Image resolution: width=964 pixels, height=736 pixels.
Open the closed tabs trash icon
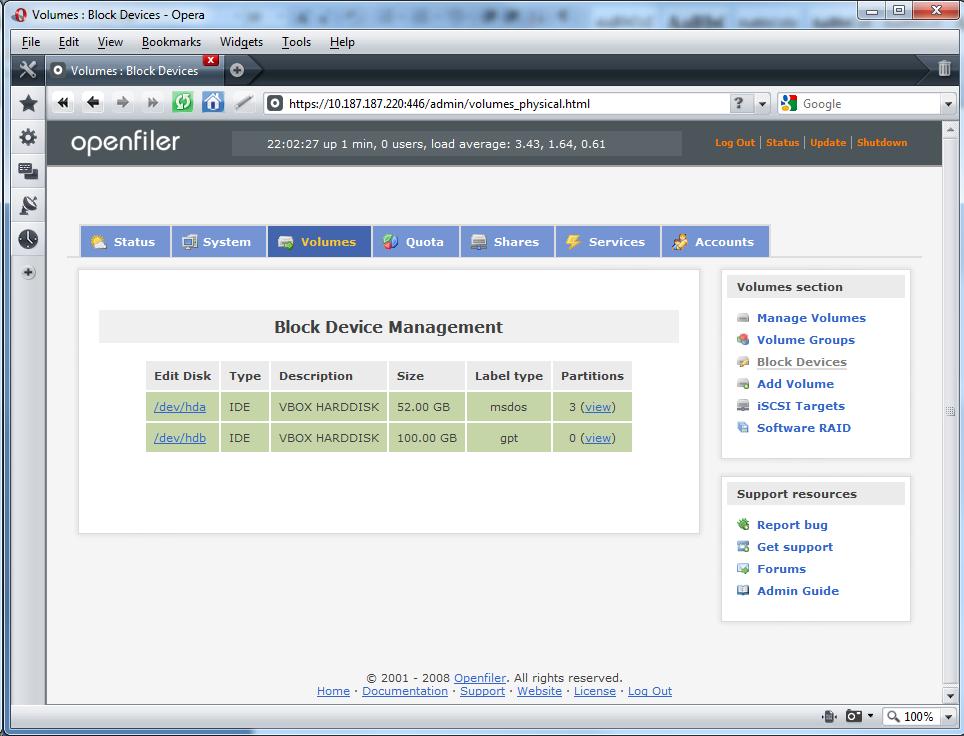click(944, 69)
